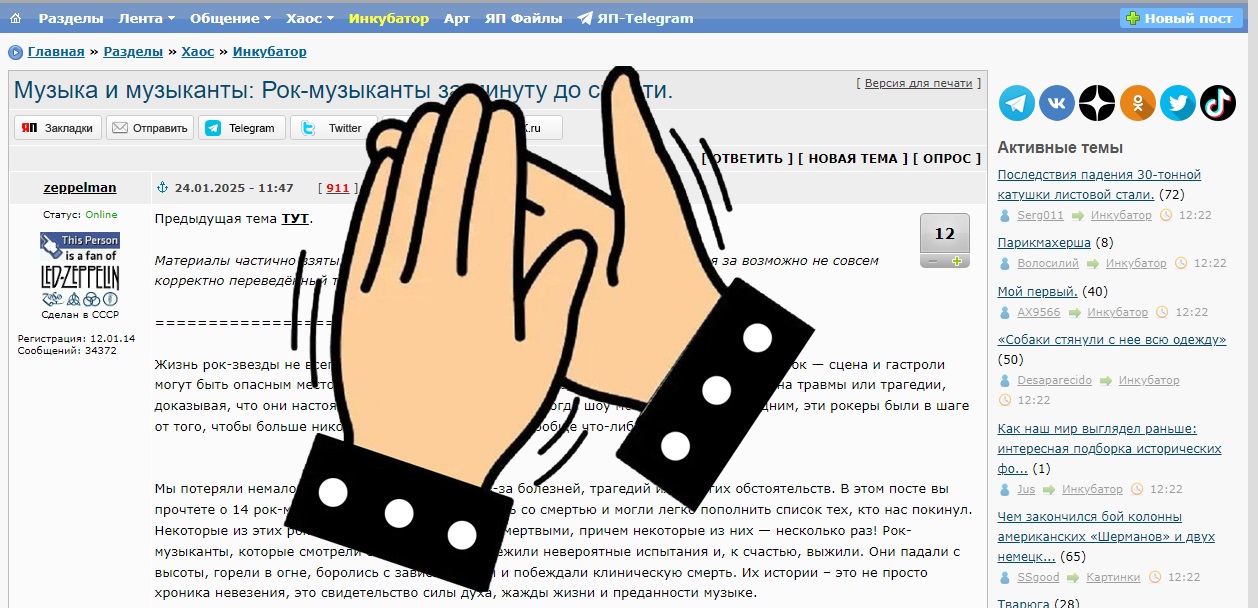The height and width of the screenshot is (608, 1258).
Task: Click the red 911 report link
Action: pyautogui.click(x=338, y=187)
